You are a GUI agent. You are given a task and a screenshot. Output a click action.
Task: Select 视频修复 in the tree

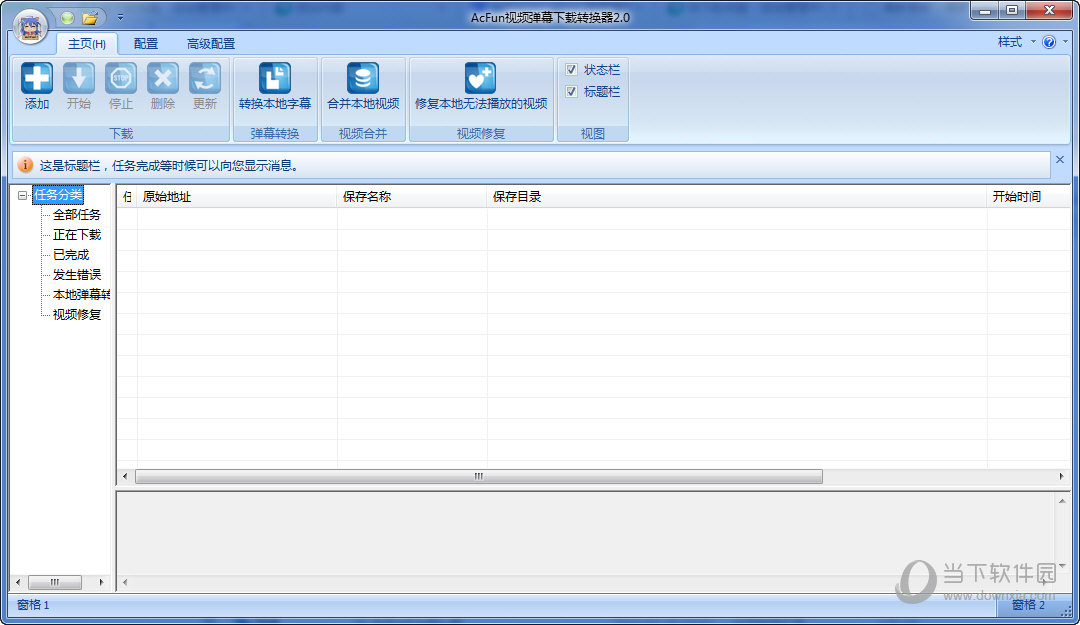tap(76, 315)
